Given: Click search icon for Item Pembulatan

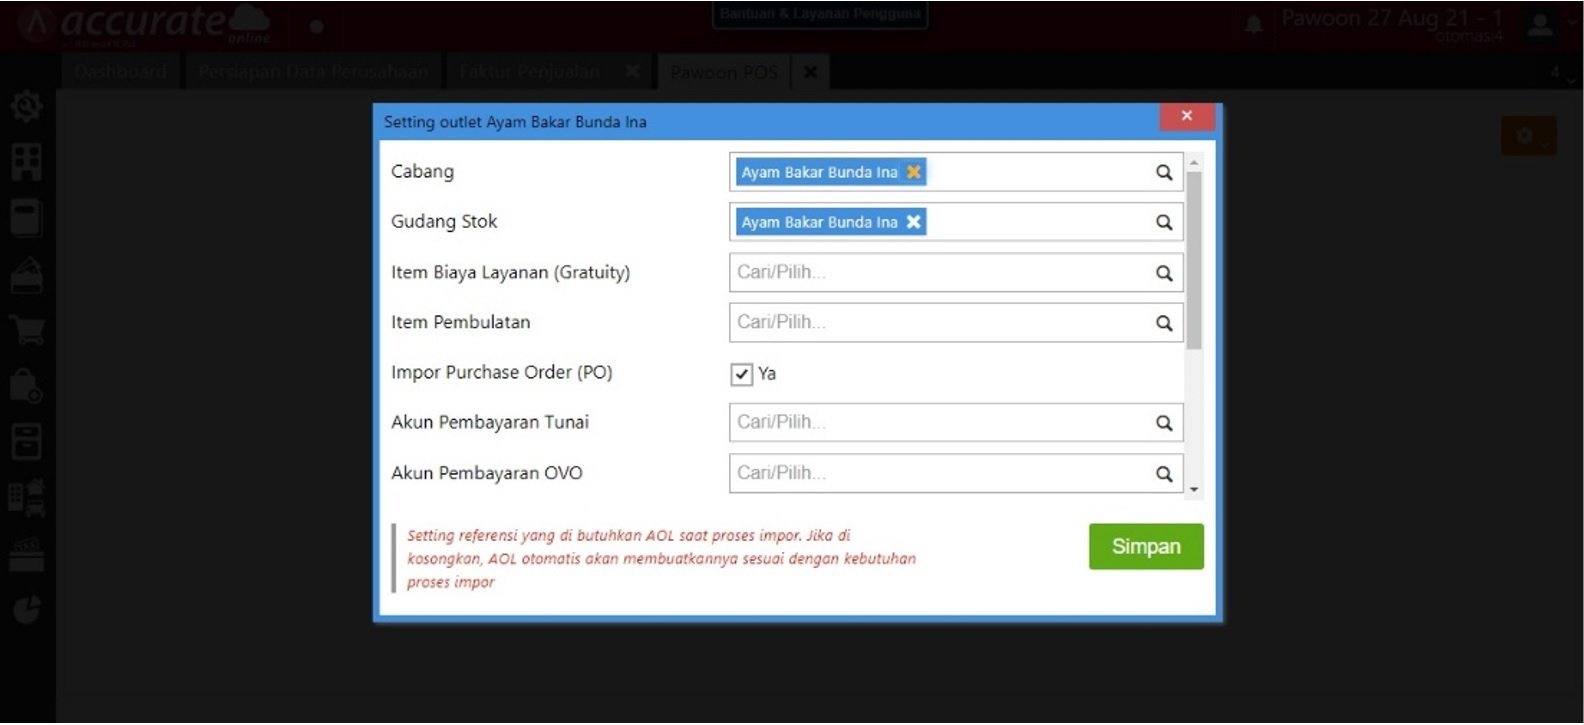Looking at the screenshot, I should click(x=1163, y=323).
